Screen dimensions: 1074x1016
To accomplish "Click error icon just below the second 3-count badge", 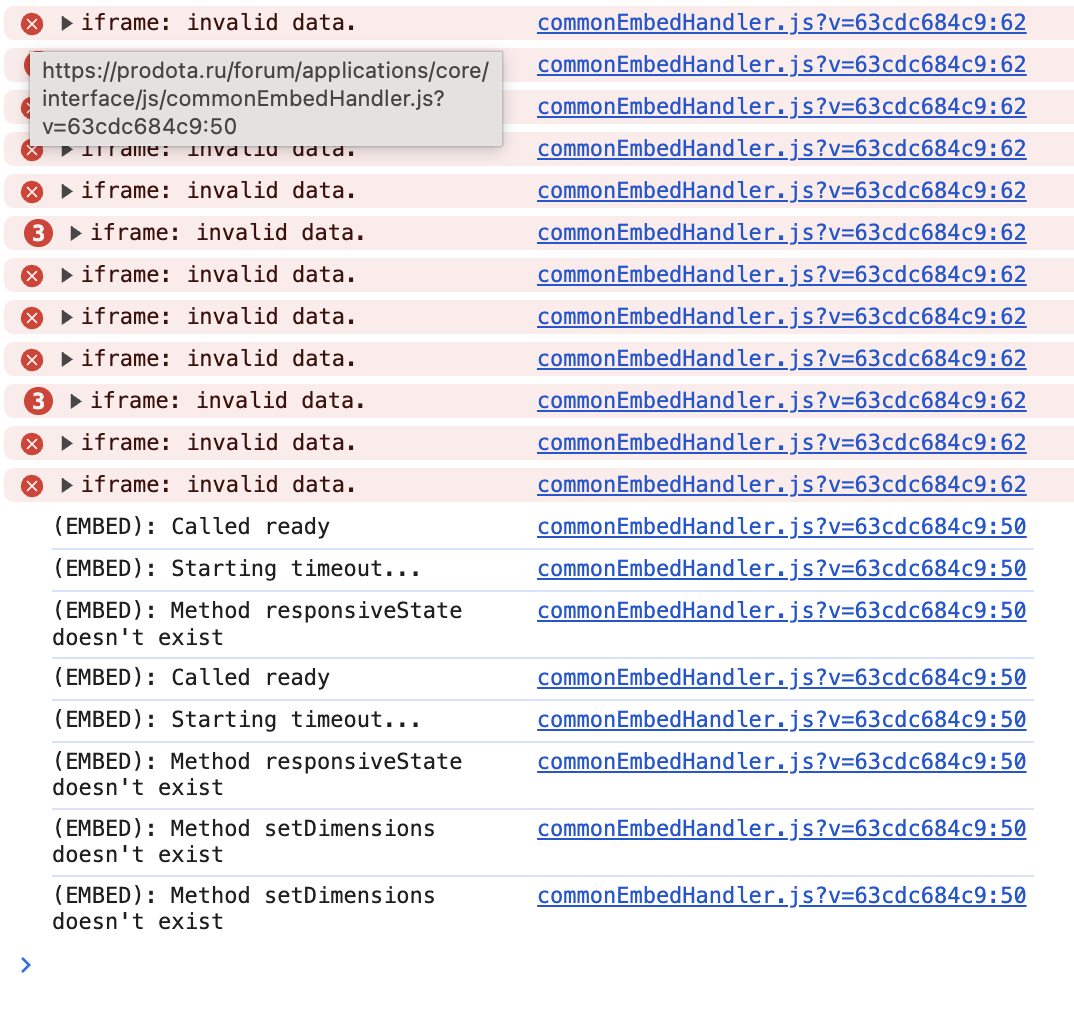I will 33,443.
